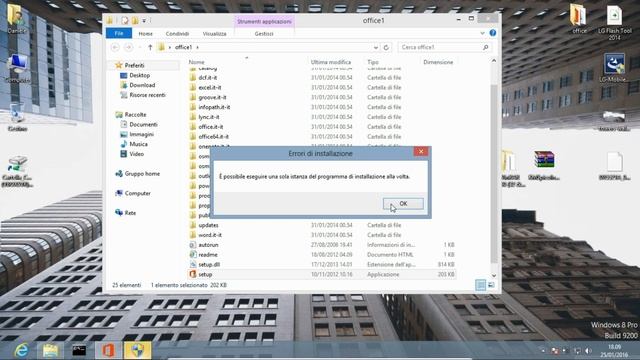Switch to details view in status bar
This screenshot has width=640, height=360.
tap(480, 285)
